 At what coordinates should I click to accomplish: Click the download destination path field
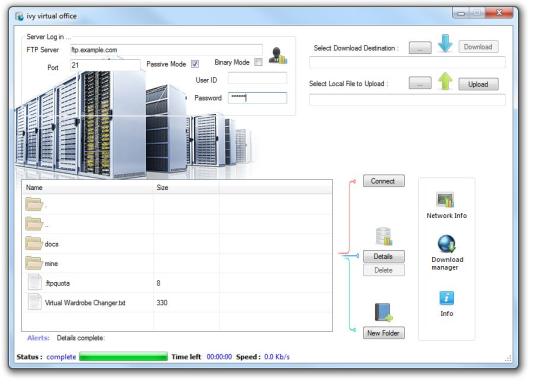[x=407, y=62]
